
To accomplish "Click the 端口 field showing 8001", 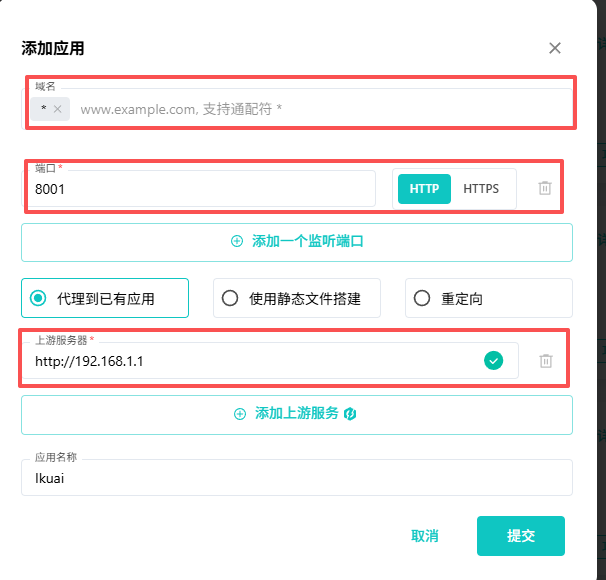I will pyautogui.click(x=200, y=188).
